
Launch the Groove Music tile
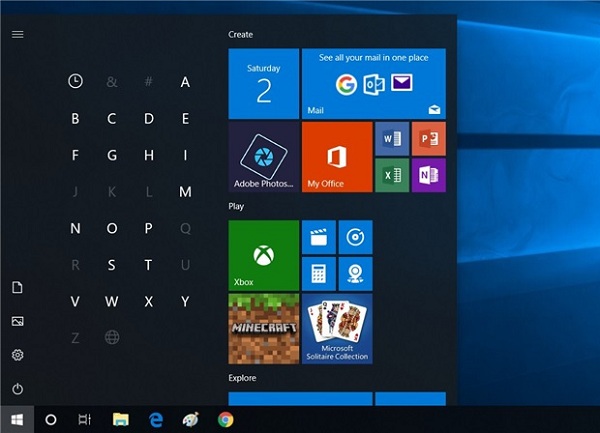[x=355, y=237]
